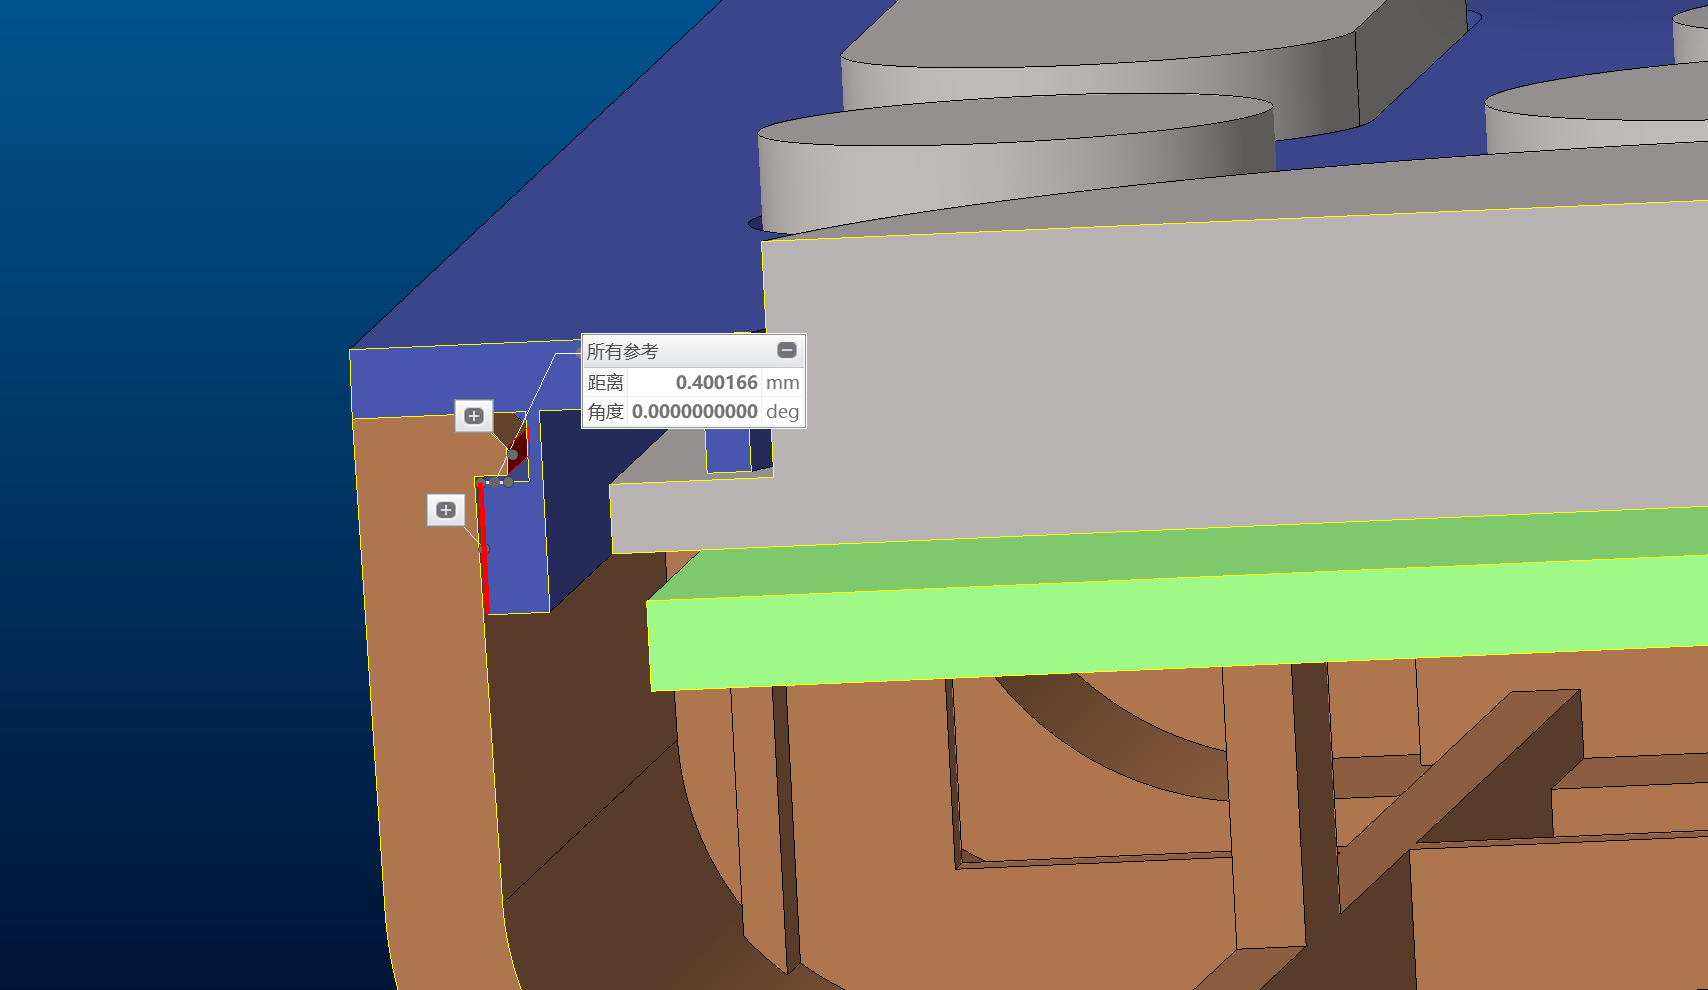Click the gray handle on the red edge
The width and height of the screenshot is (1708, 990).
point(484,549)
